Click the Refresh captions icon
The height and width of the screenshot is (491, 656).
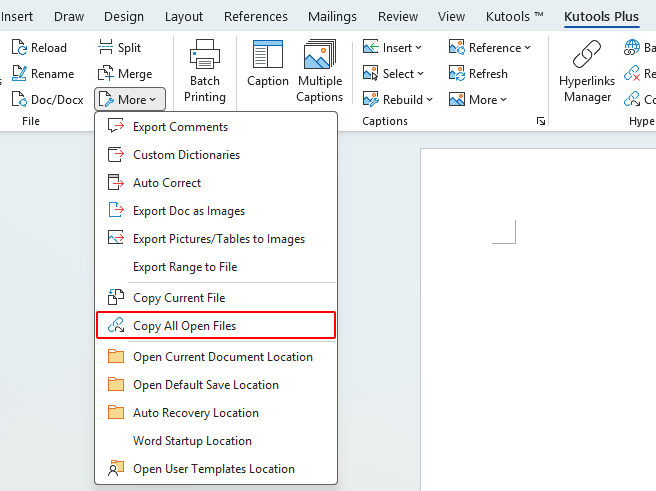tap(456, 74)
